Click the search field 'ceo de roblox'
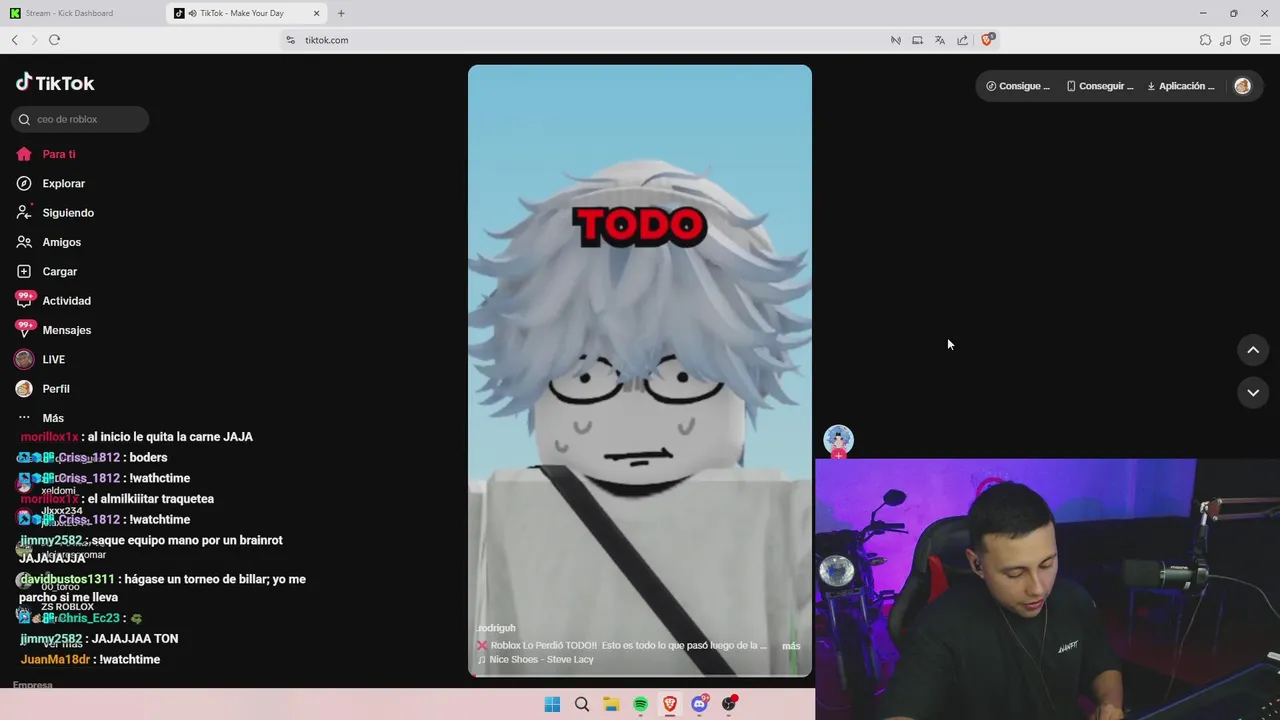Viewport: 1280px width, 720px height. 80,119
